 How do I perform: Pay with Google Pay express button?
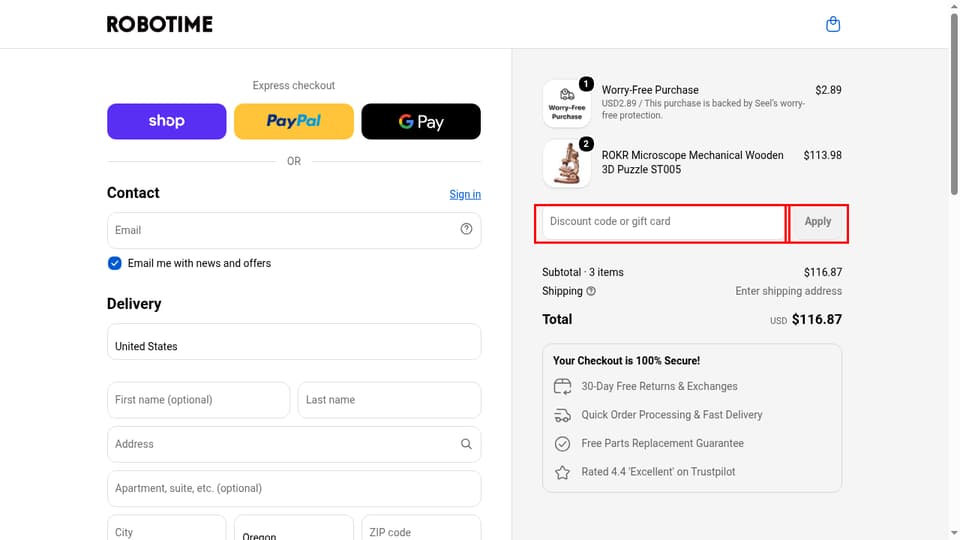pos(421,121)
